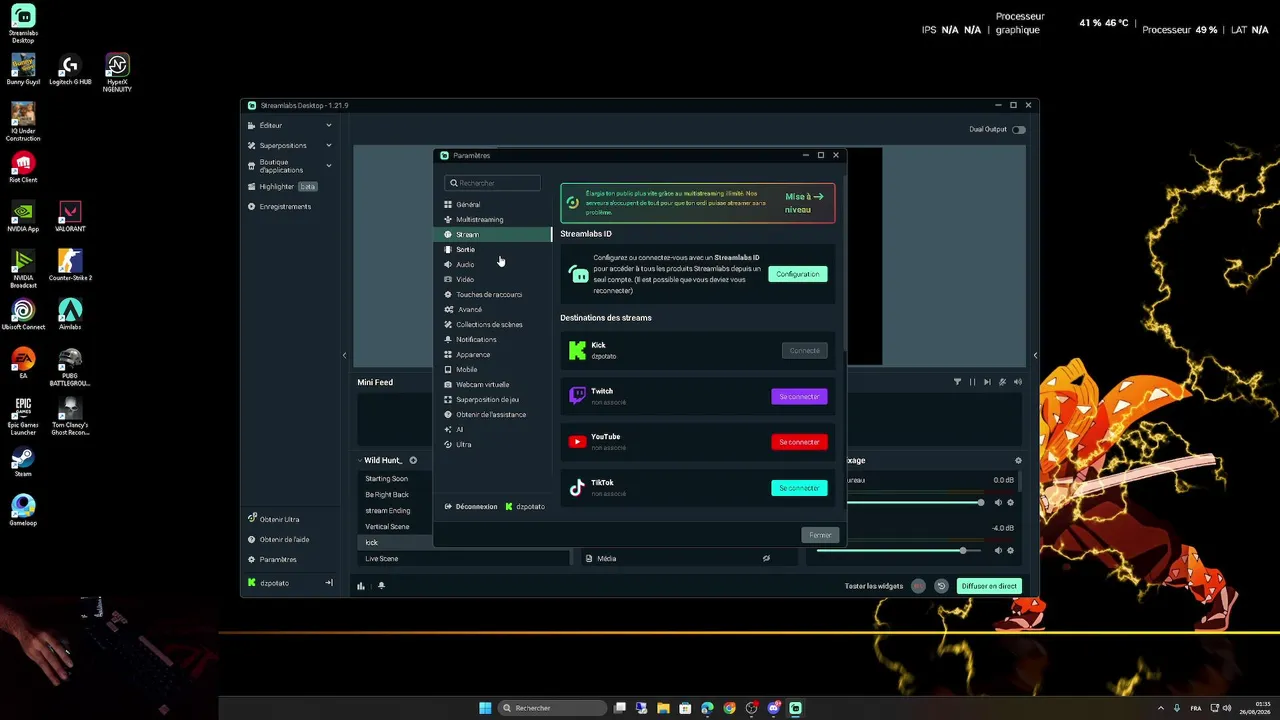Click the TikTok logo in destinations
This screenshot has width=1280, height=720.
click(x=577, y=488)
